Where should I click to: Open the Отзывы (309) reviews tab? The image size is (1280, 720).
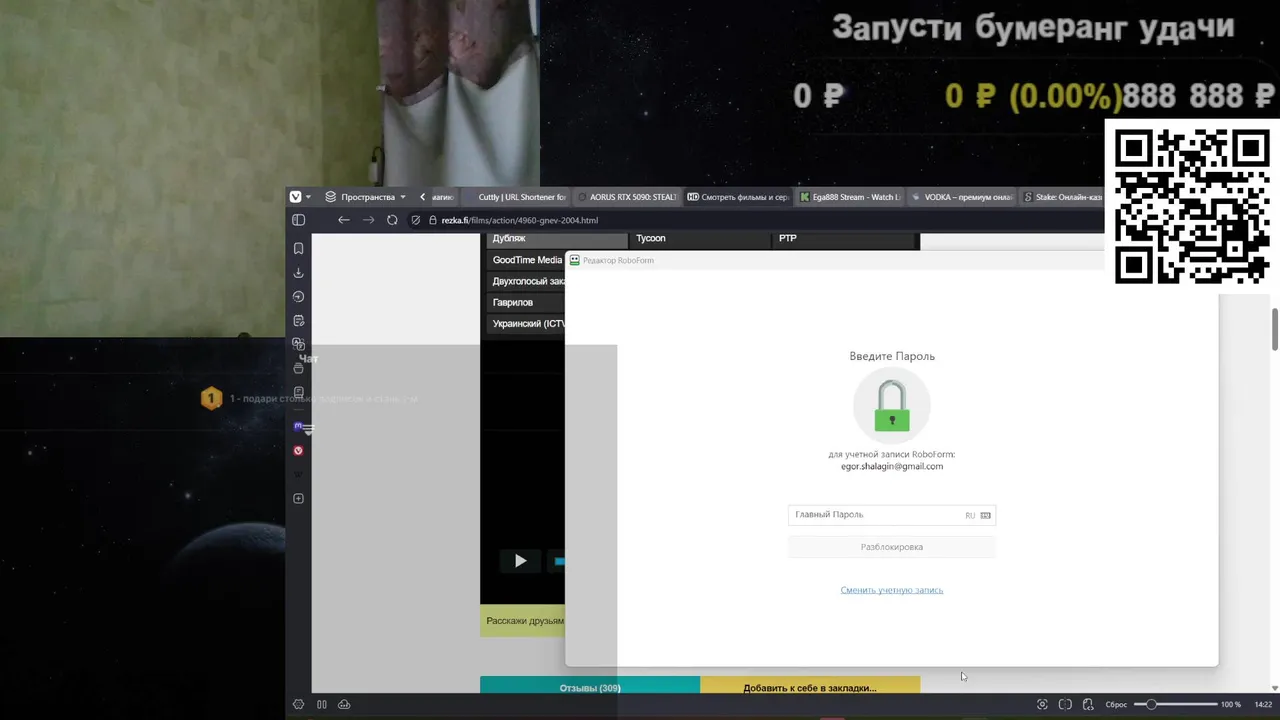point(590,687)
